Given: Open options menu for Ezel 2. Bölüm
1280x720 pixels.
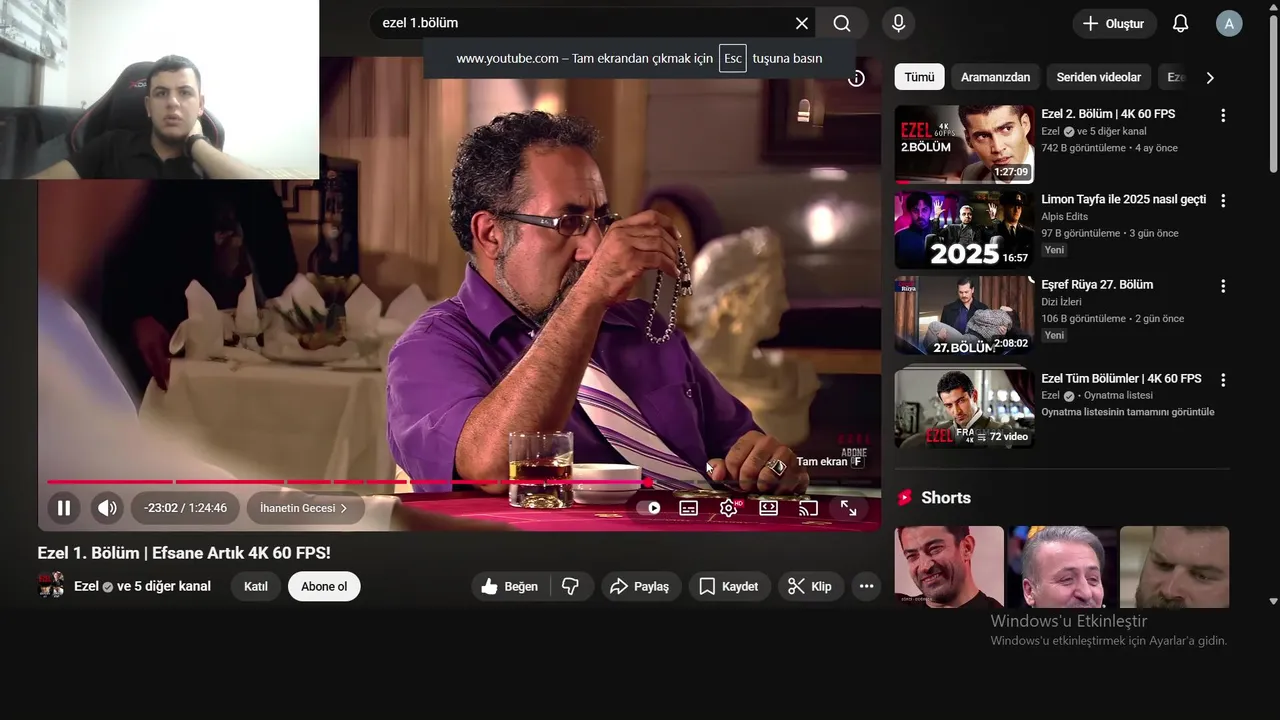Looking at the screenshot, I should pos(1222,115).
